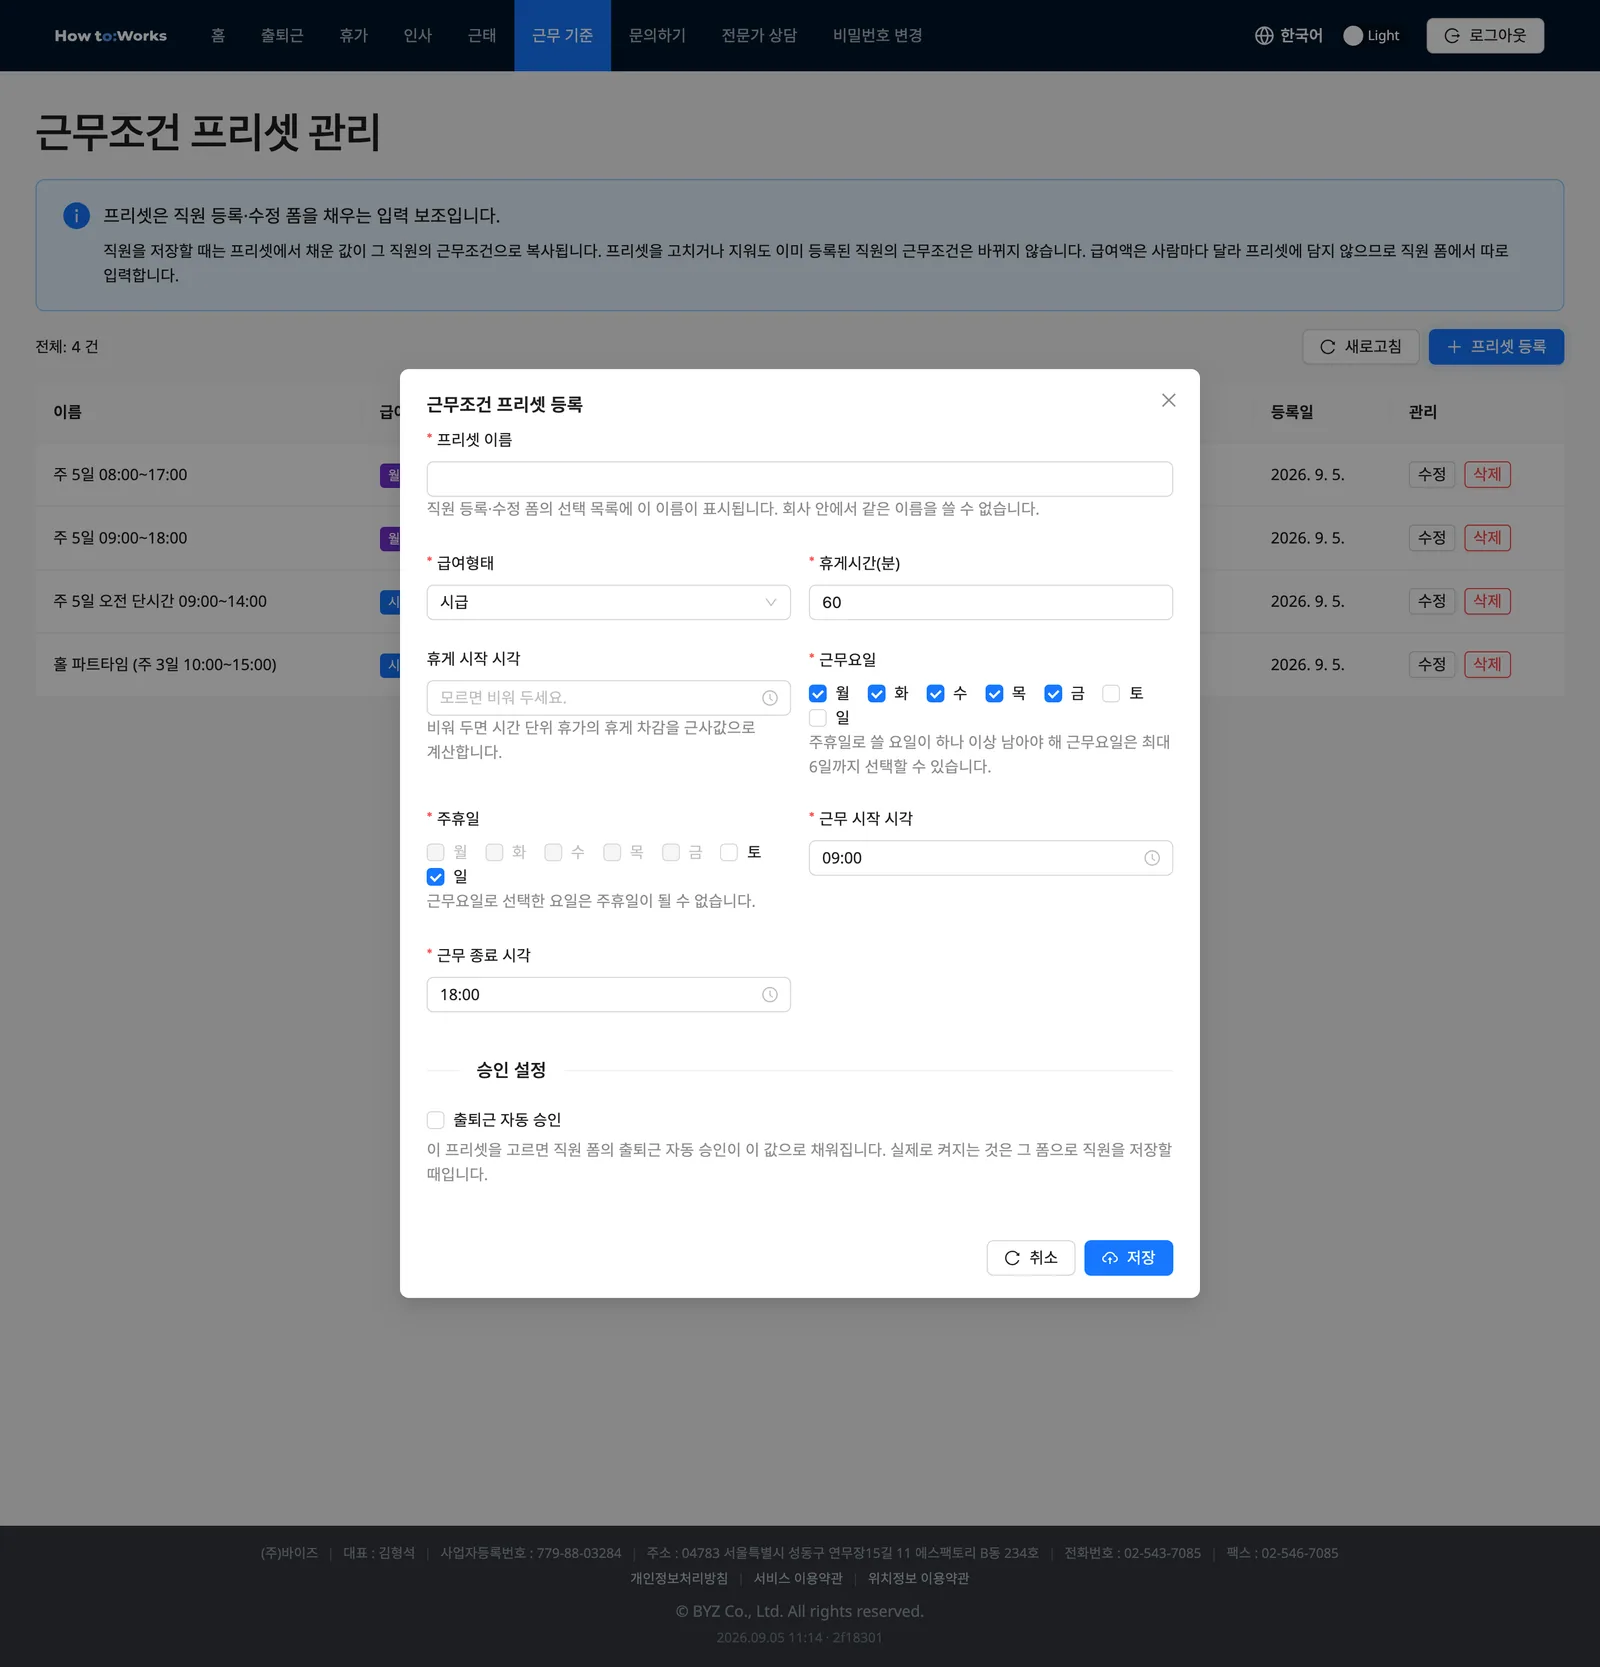1600x1667 pixels.
Task: Check 토 in 근무요일
Action: click(1111, 694)
